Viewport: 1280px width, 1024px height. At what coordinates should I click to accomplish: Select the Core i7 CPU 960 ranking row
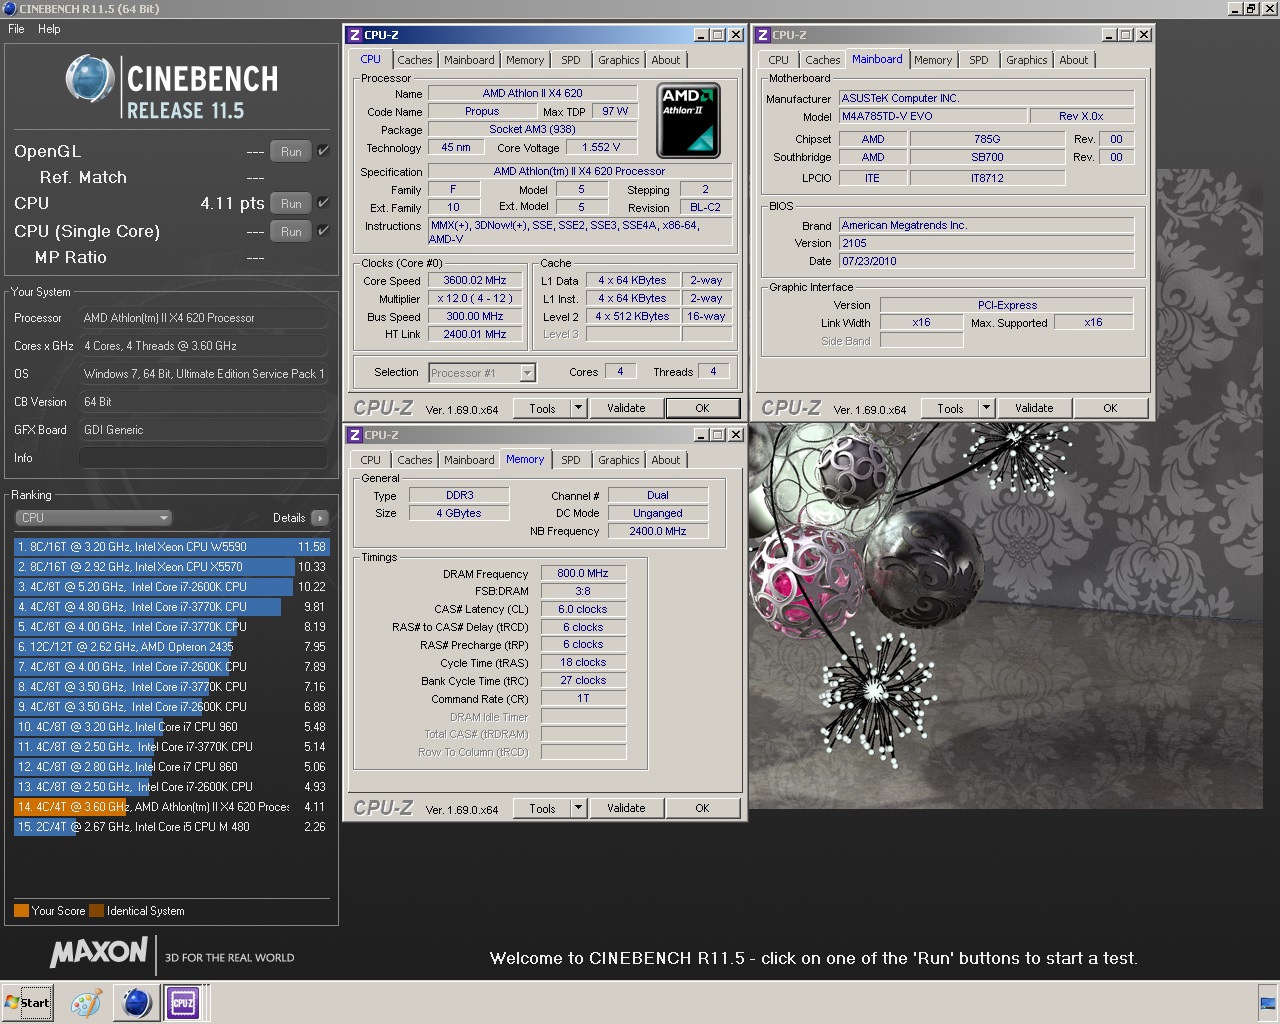click(171, 727)
